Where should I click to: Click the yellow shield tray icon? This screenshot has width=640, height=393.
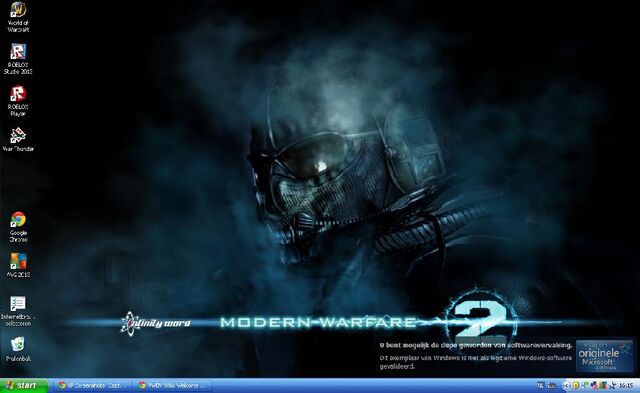pyautogui.click(x=576, y=385)
